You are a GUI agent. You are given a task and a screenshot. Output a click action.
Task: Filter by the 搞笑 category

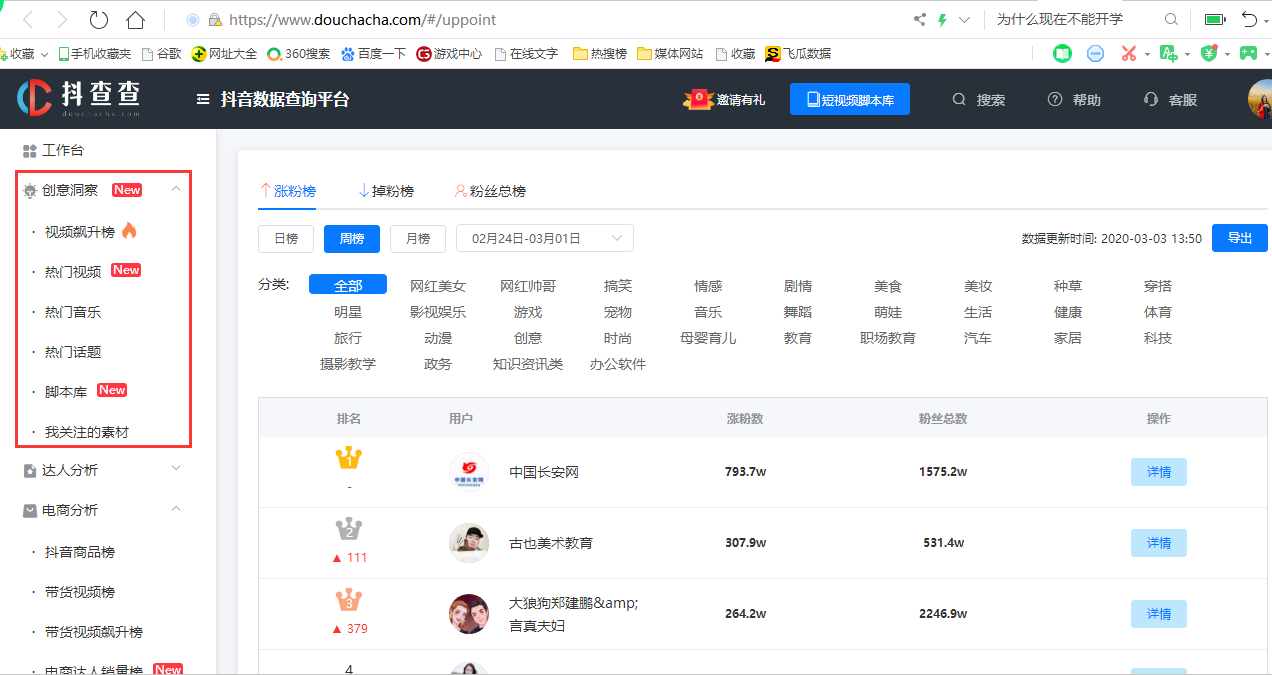tap(618, 286)
